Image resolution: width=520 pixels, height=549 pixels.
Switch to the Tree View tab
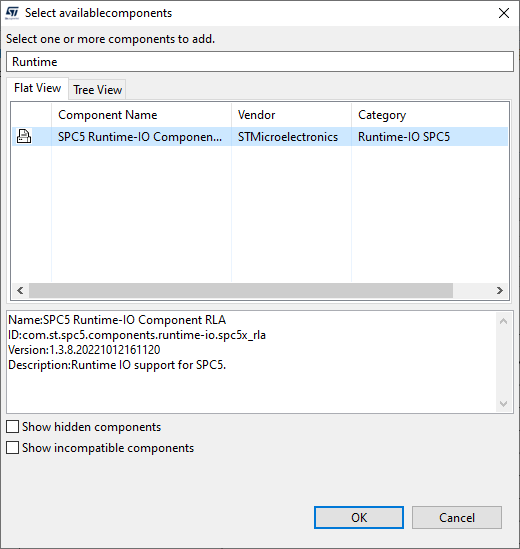[97, 90]
